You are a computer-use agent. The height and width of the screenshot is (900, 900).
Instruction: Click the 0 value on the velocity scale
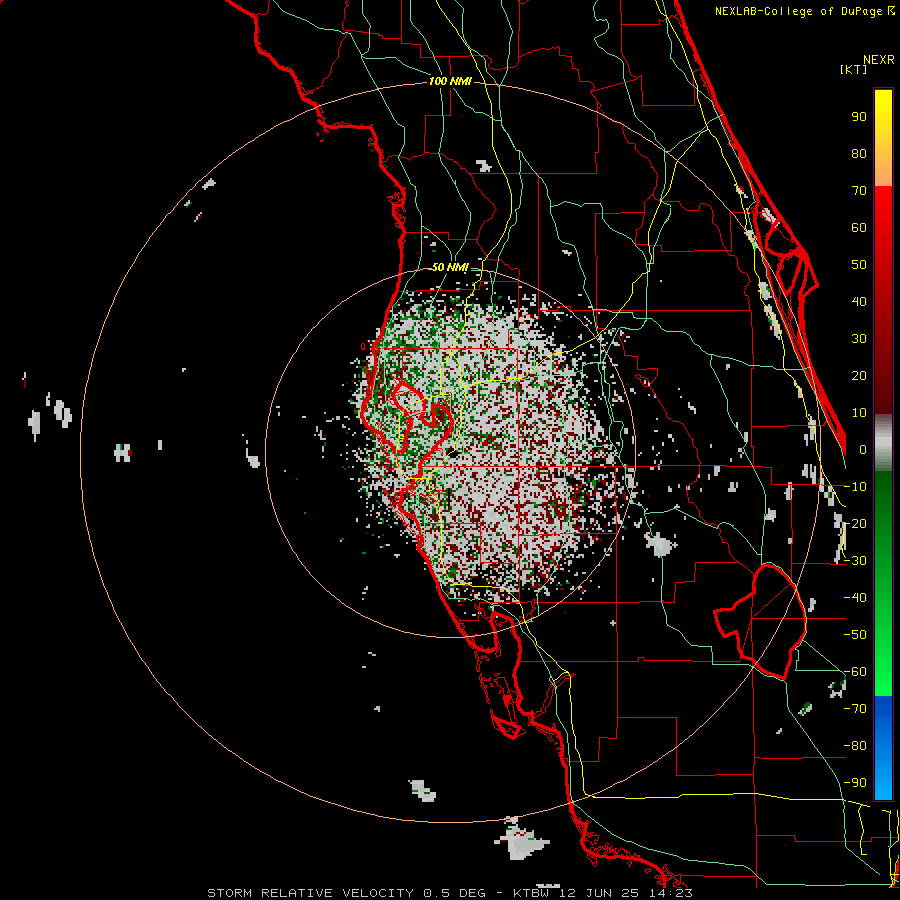click(x=863, y=450)
